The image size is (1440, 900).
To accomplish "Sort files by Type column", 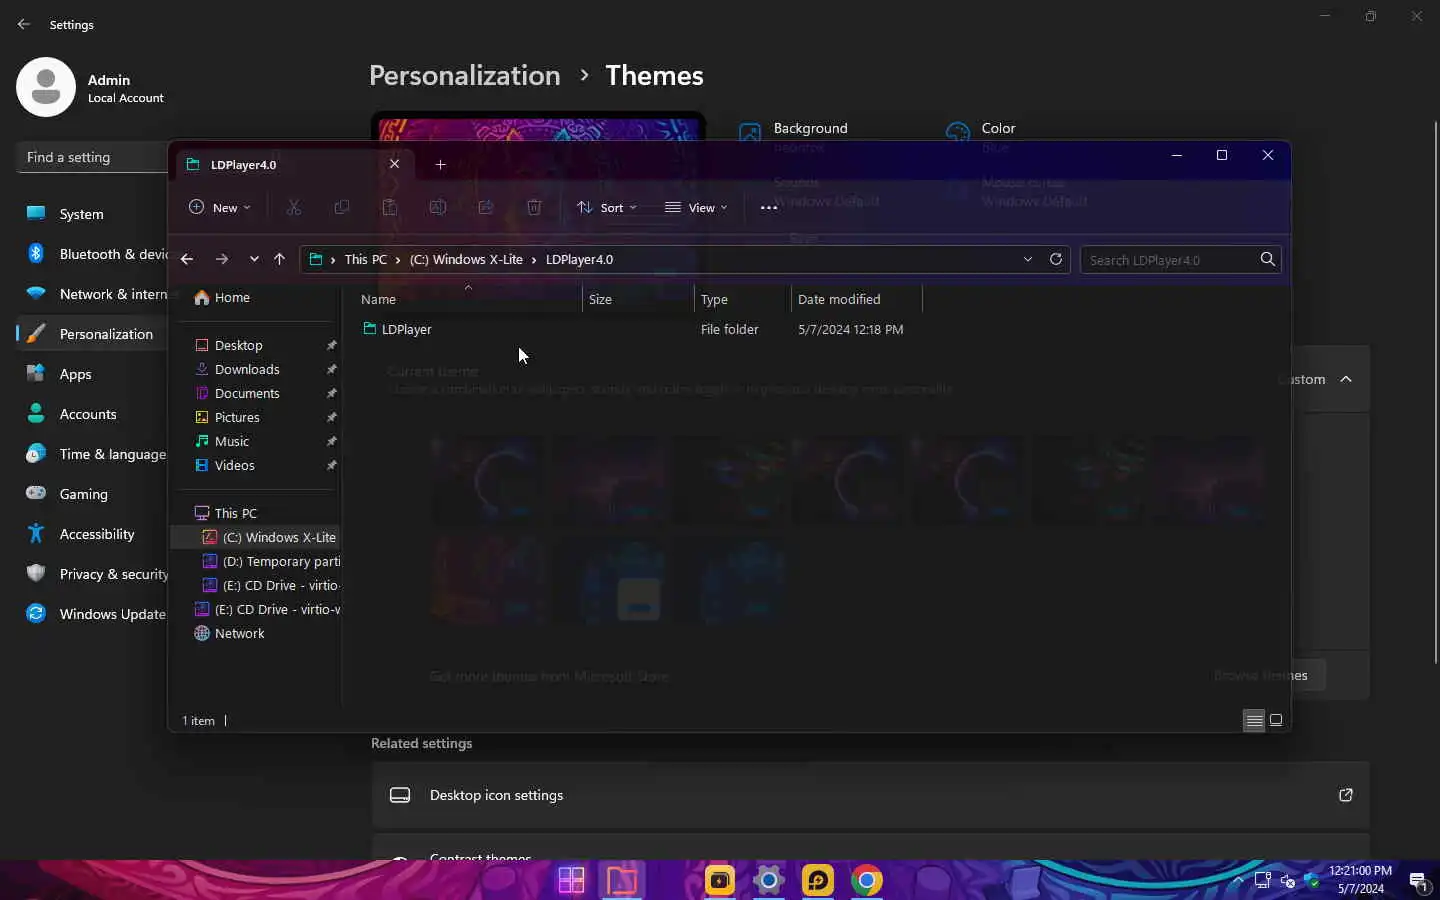I will (742, 299).
